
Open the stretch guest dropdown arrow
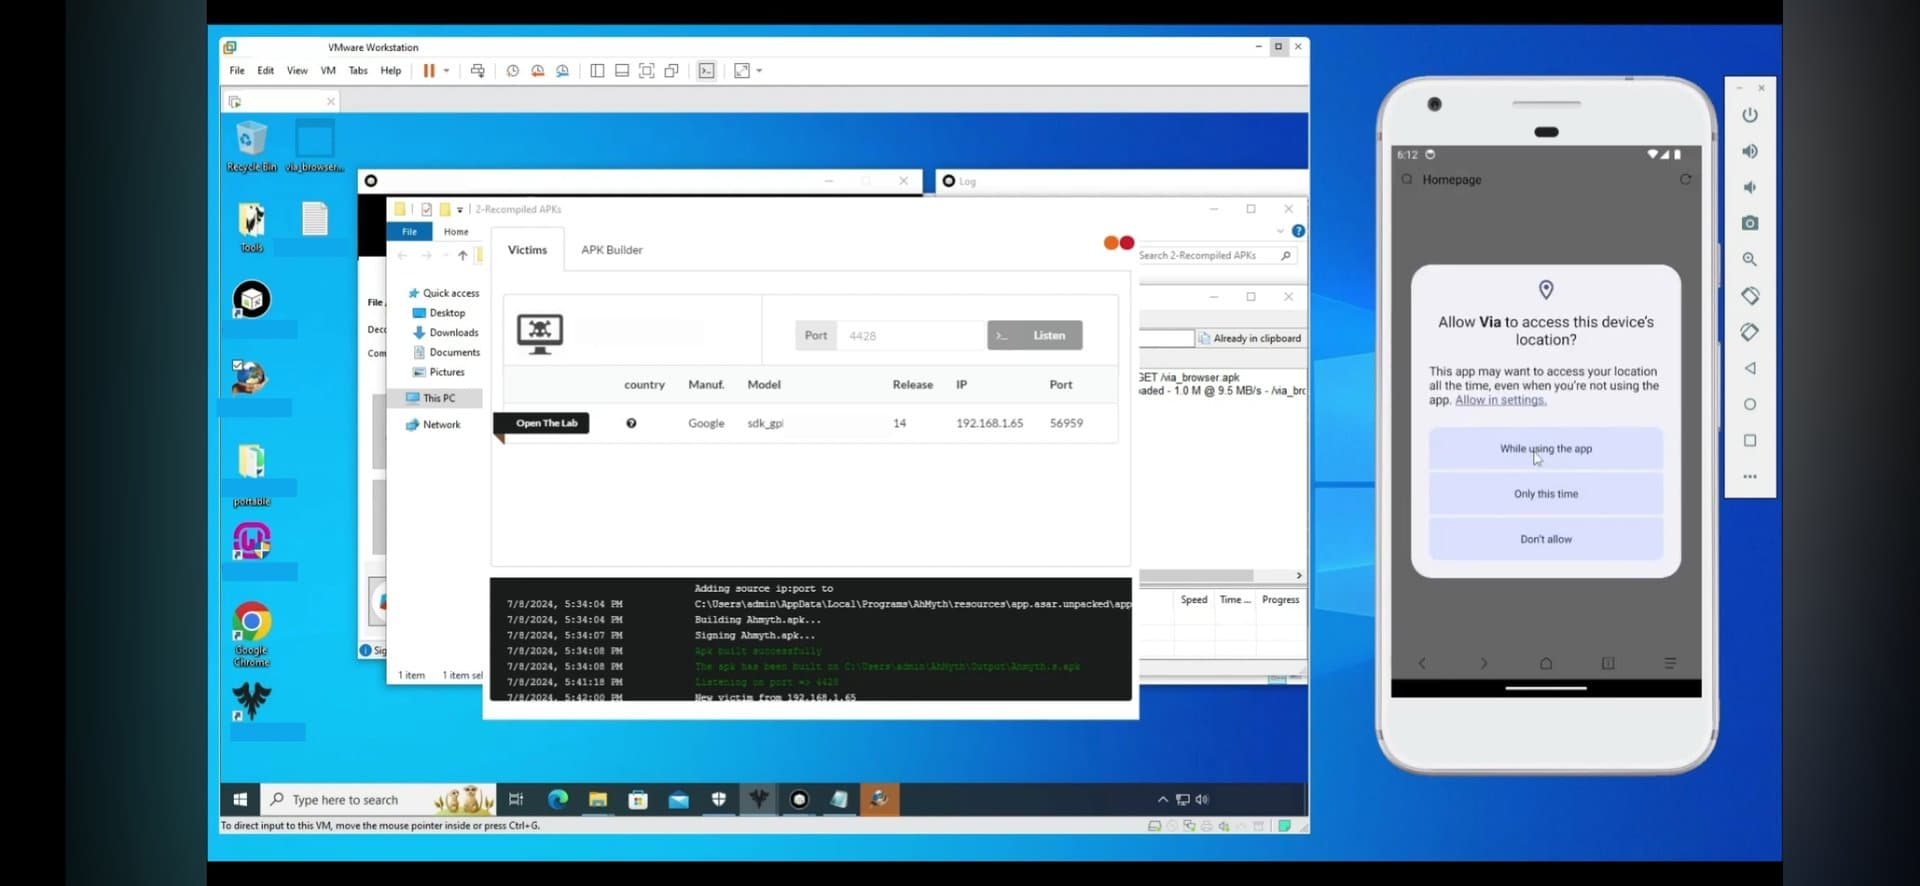pyautogui.click(x=759, y=71)
